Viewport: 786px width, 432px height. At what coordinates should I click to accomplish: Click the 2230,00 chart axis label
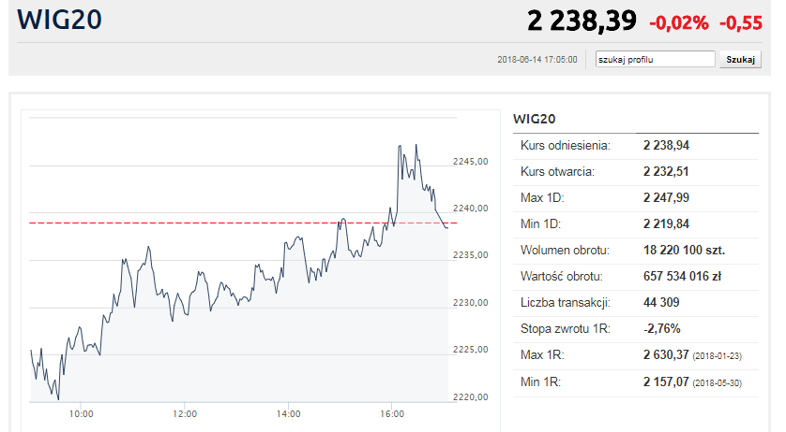tap(470, 303)
